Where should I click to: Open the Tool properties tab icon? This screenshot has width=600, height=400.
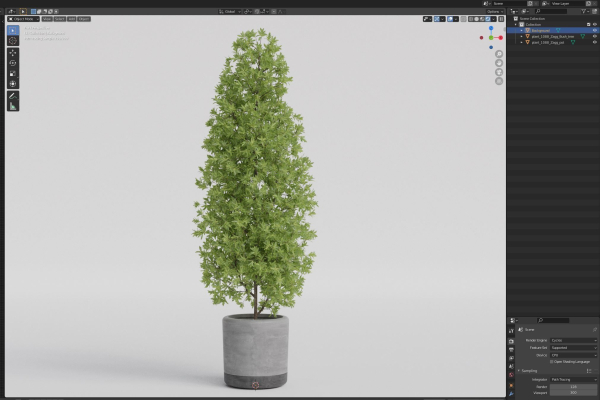pyautogui.click(x=512, y=331)
